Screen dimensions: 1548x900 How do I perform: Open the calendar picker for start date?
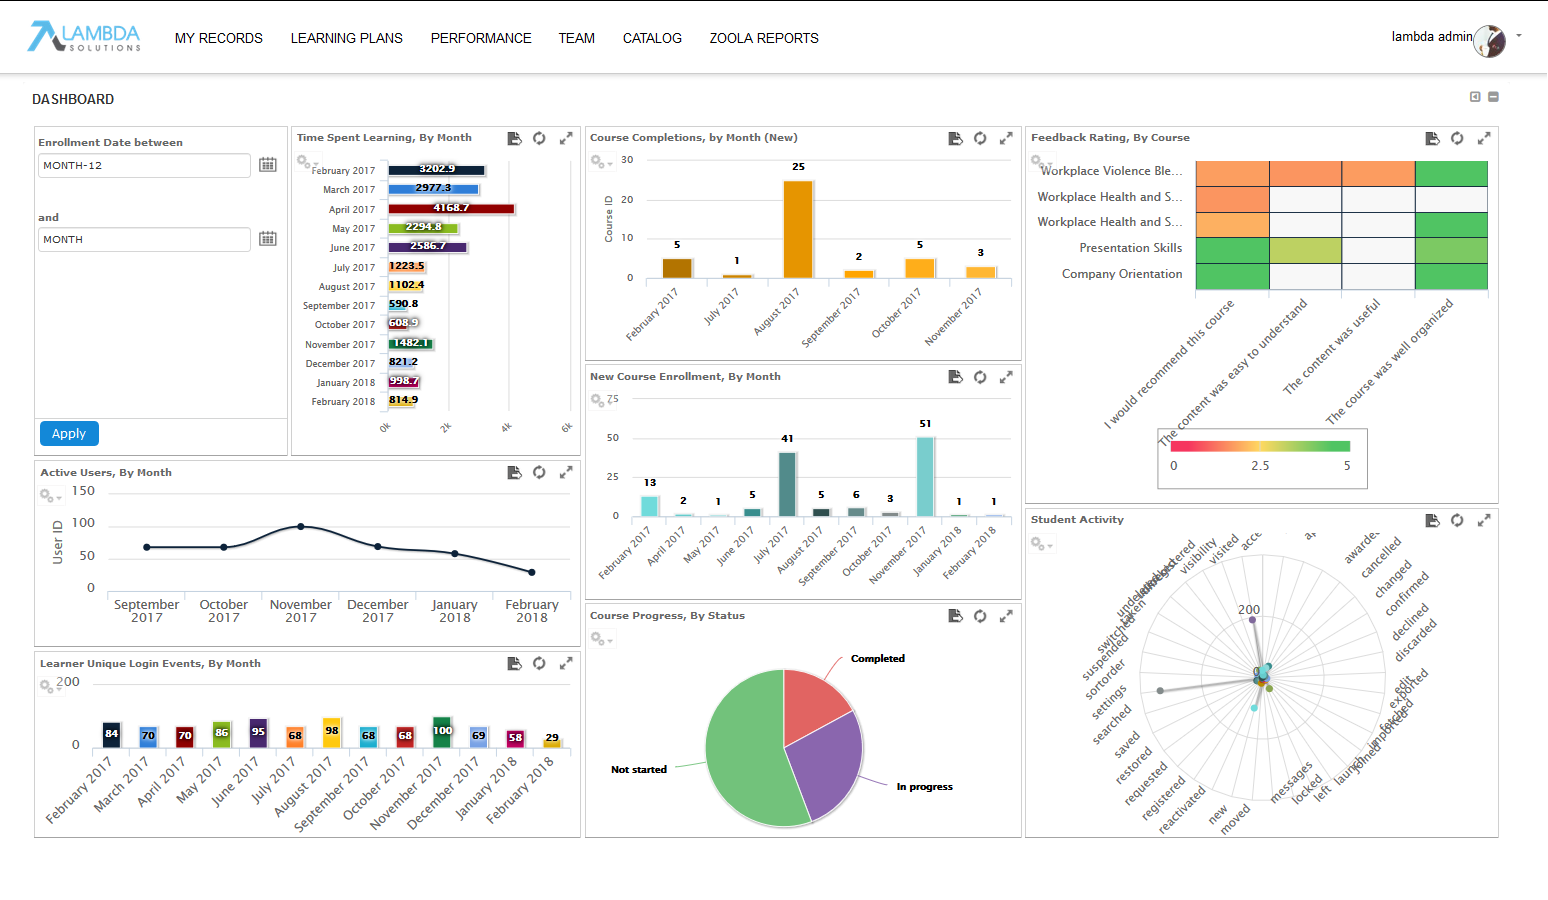267,164
